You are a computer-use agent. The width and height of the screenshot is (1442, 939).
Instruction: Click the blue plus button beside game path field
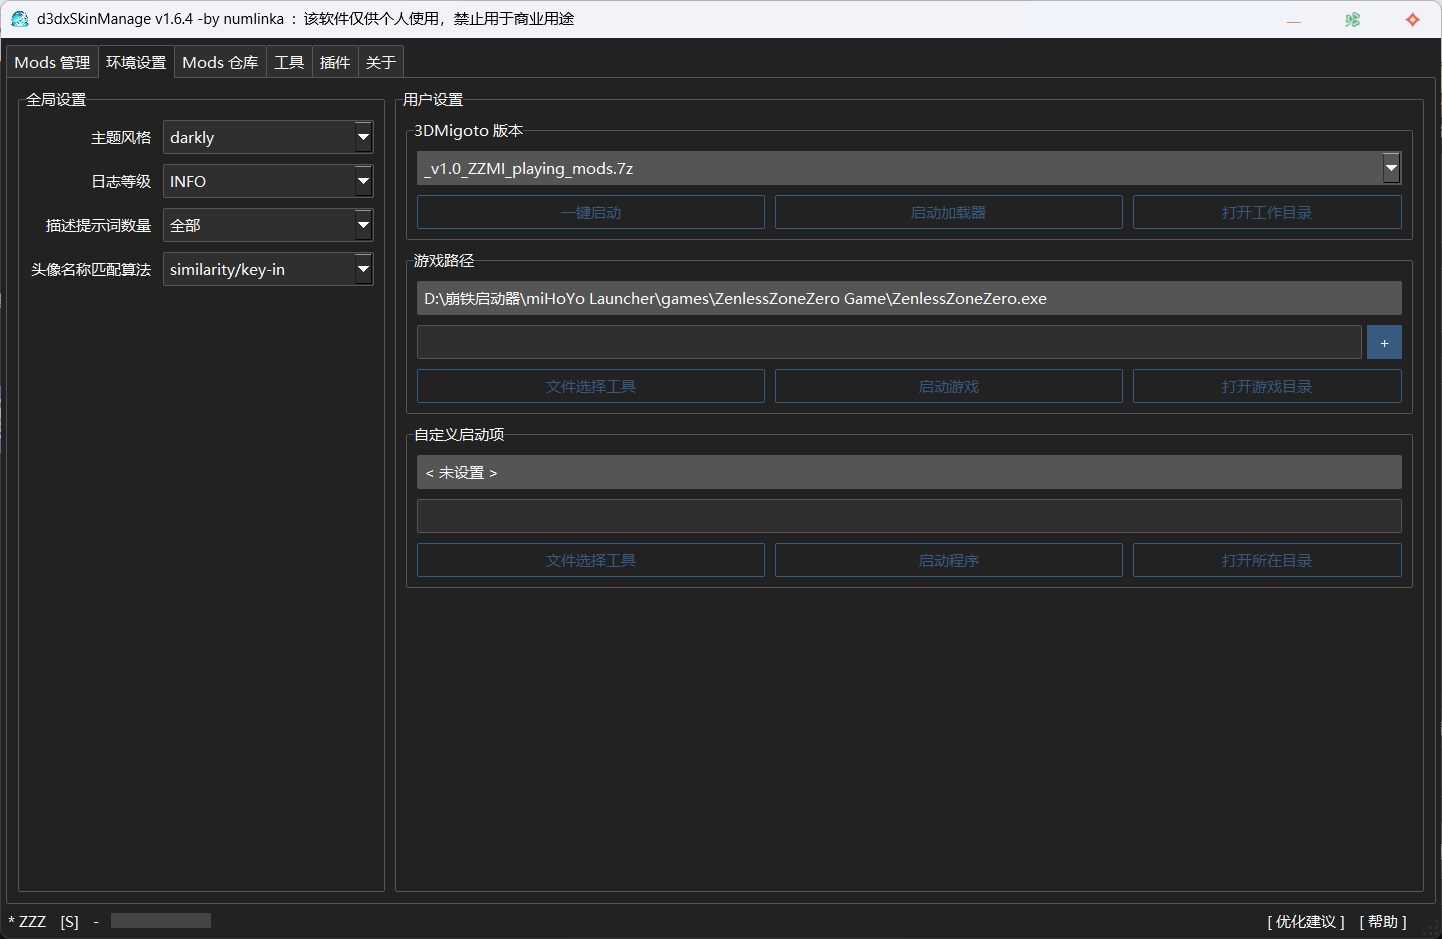click(x=1384, y=342)
